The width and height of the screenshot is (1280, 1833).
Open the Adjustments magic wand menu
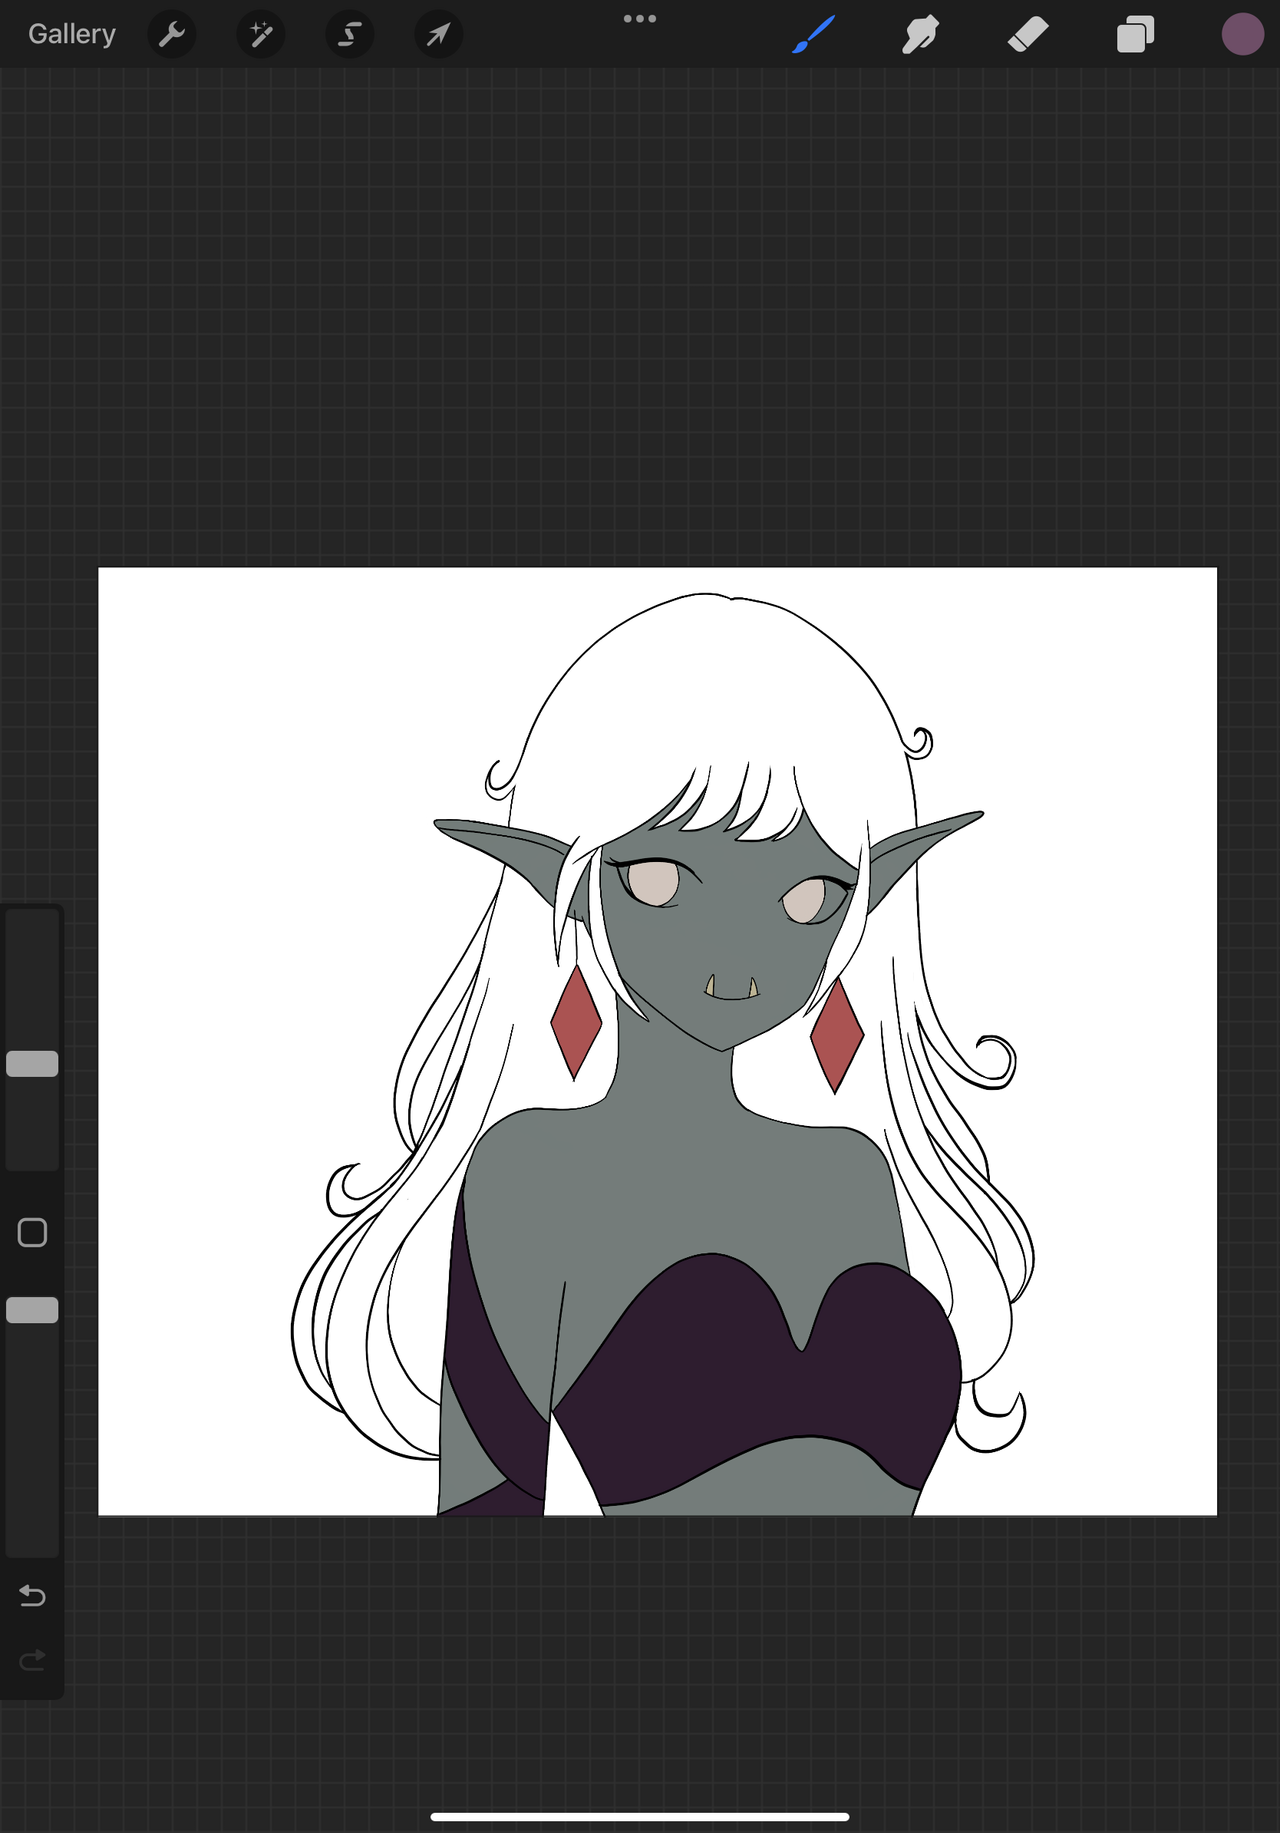click(x=261, y=34)
